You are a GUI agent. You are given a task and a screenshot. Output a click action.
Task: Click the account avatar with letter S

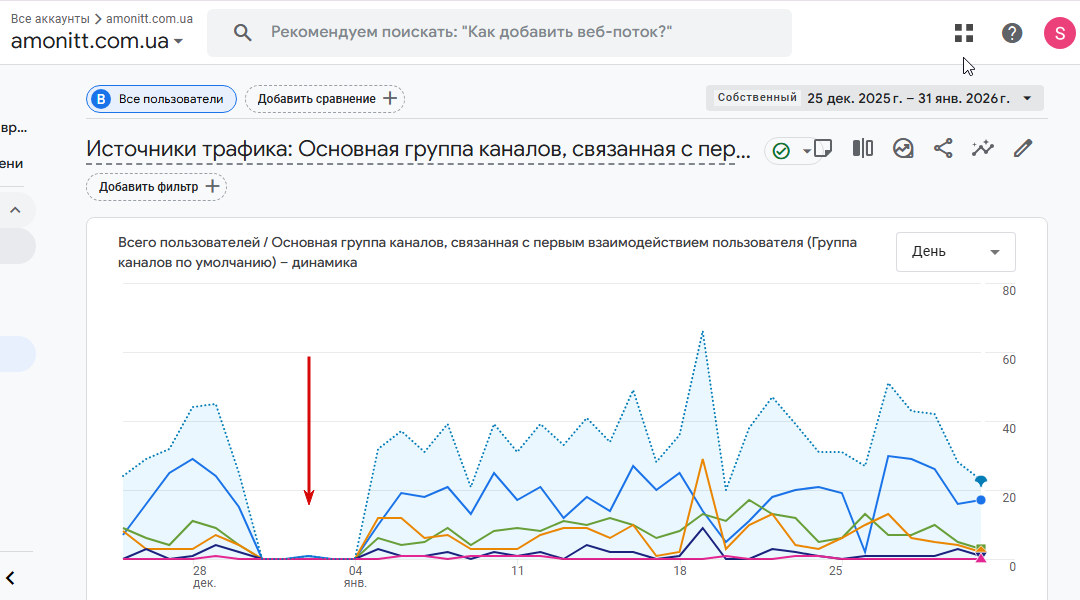click(1059, 33)
